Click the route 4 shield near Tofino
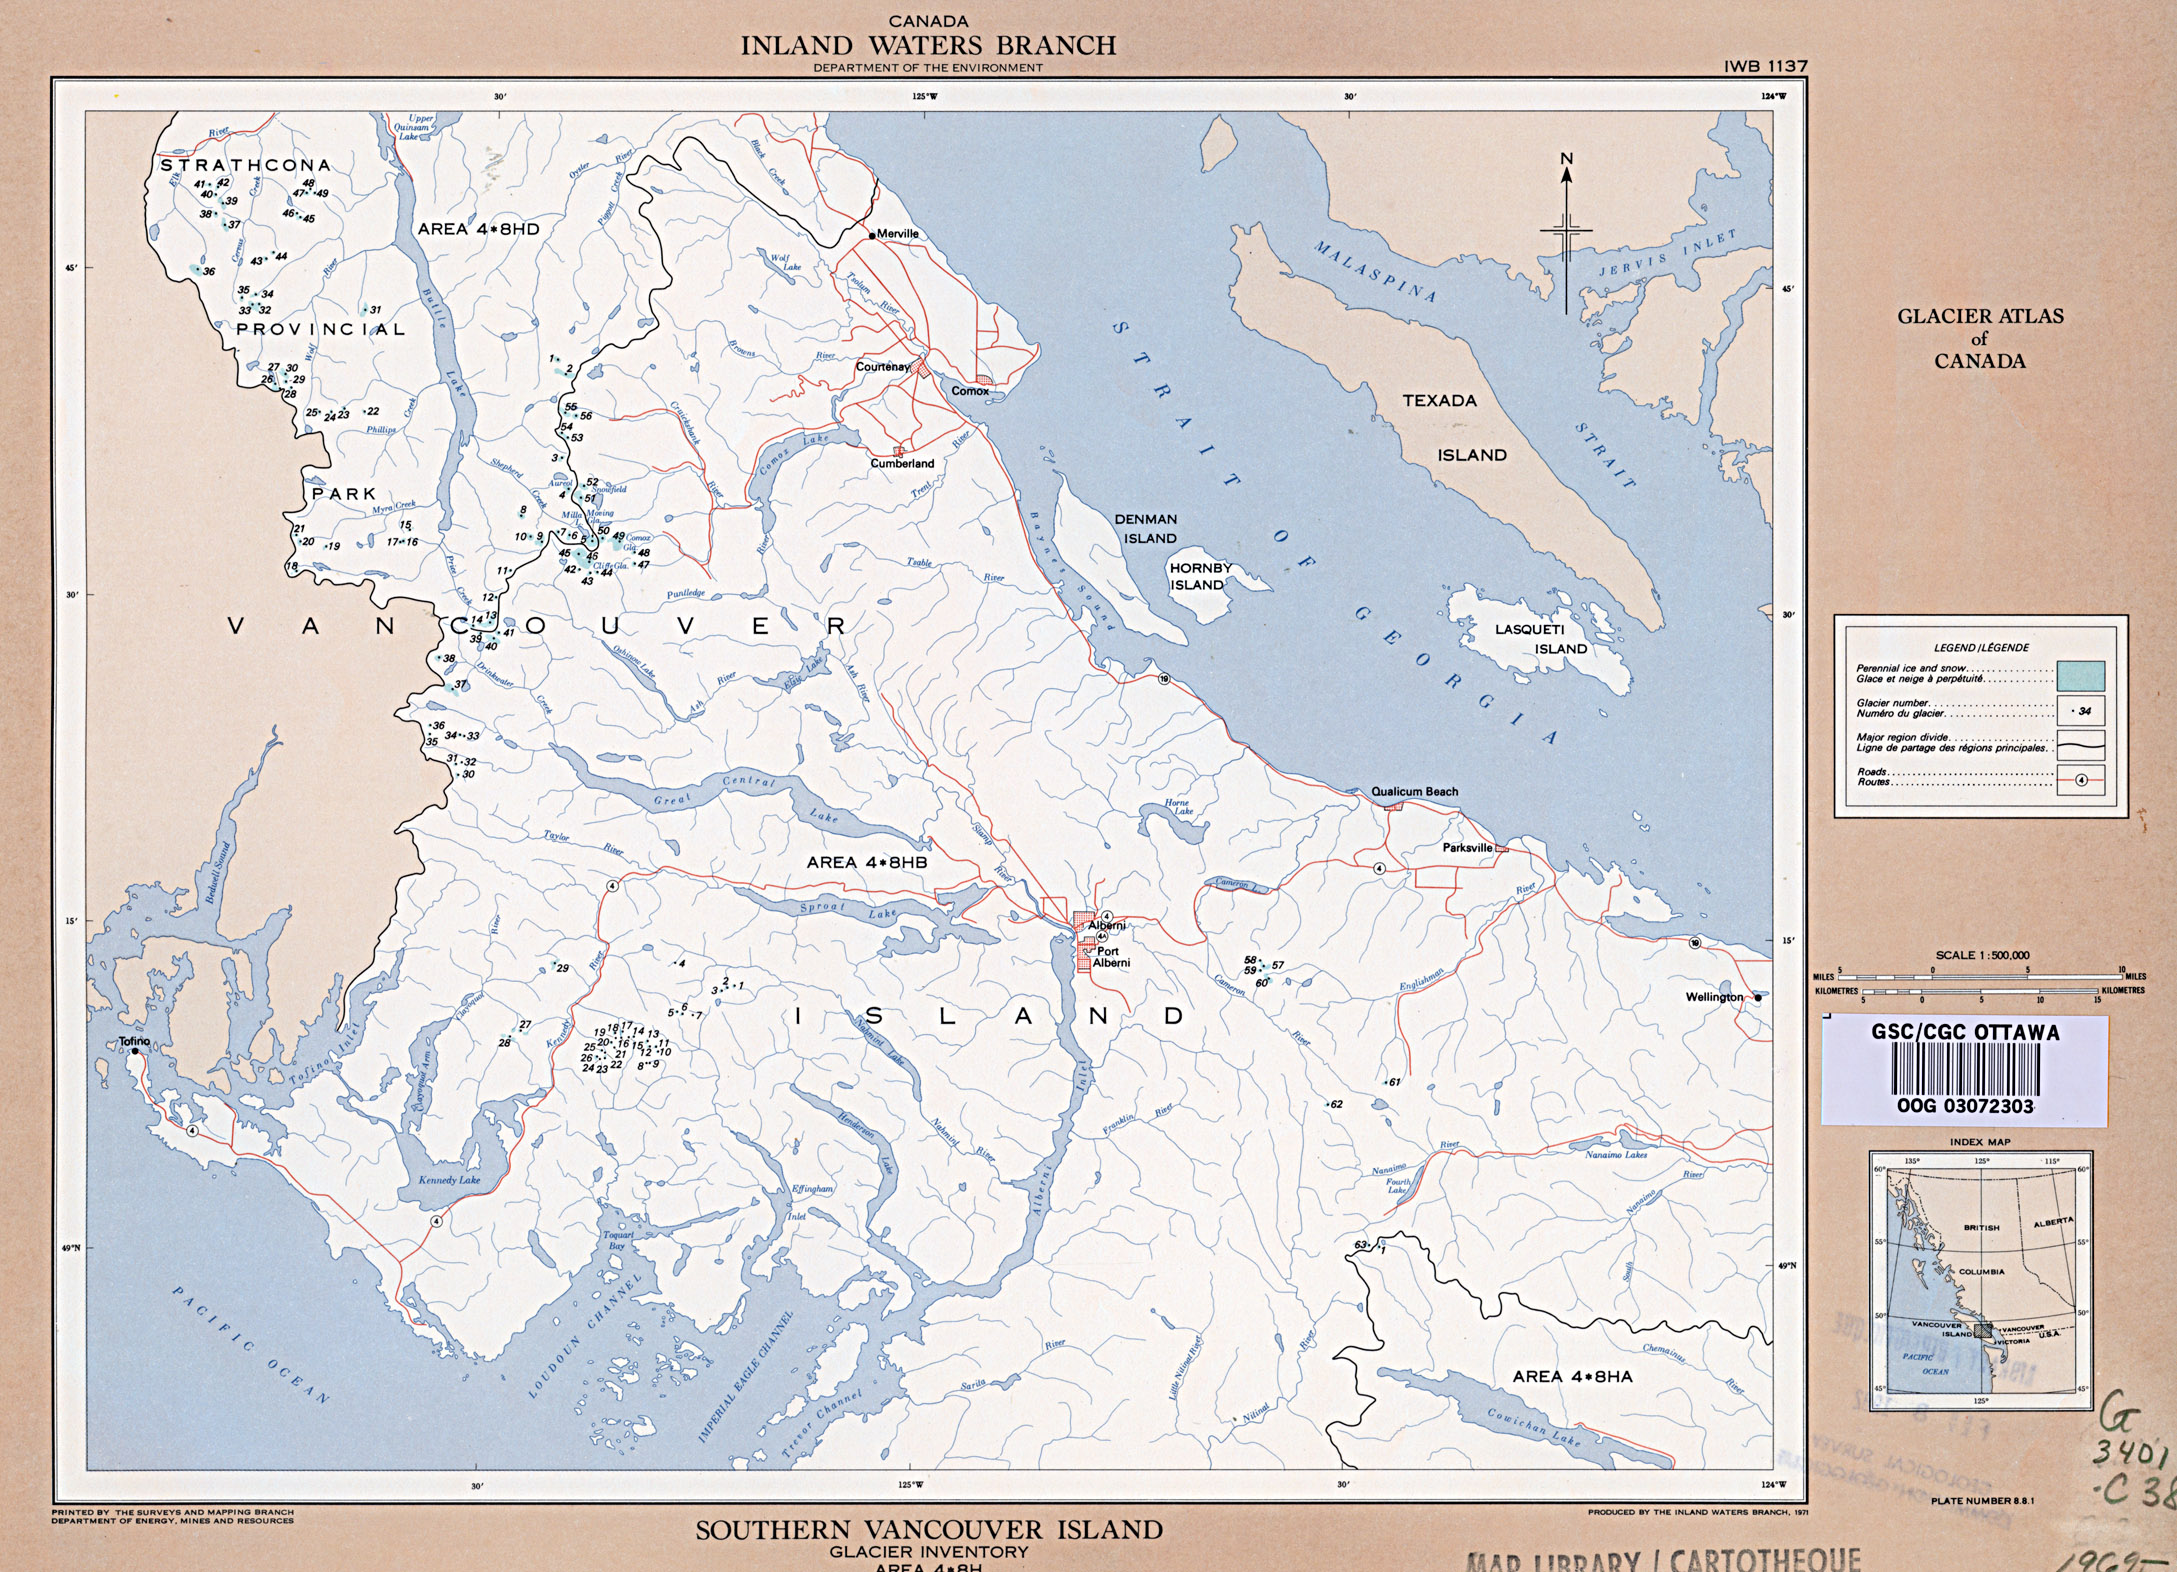The width and height of the screenshot is (2177, 1572). pos(191,1130)
